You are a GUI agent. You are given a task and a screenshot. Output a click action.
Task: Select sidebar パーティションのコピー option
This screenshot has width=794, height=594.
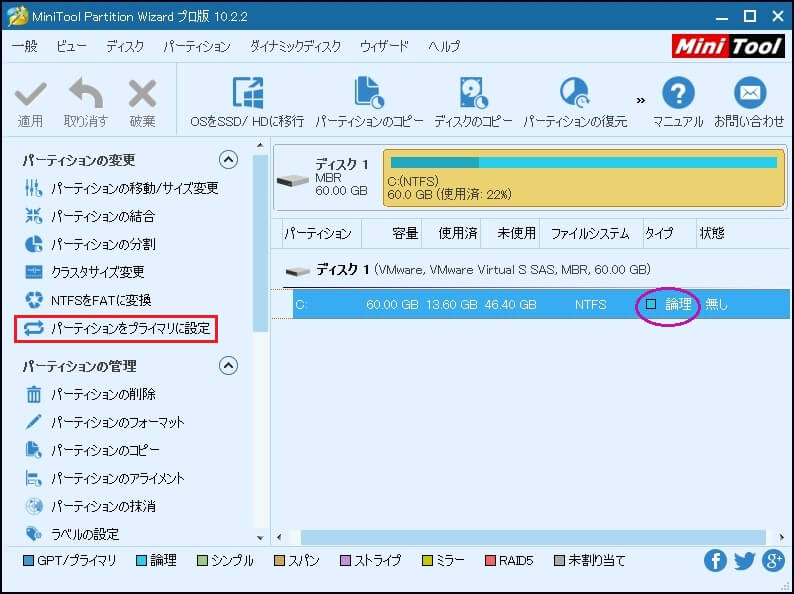[92, 450]
